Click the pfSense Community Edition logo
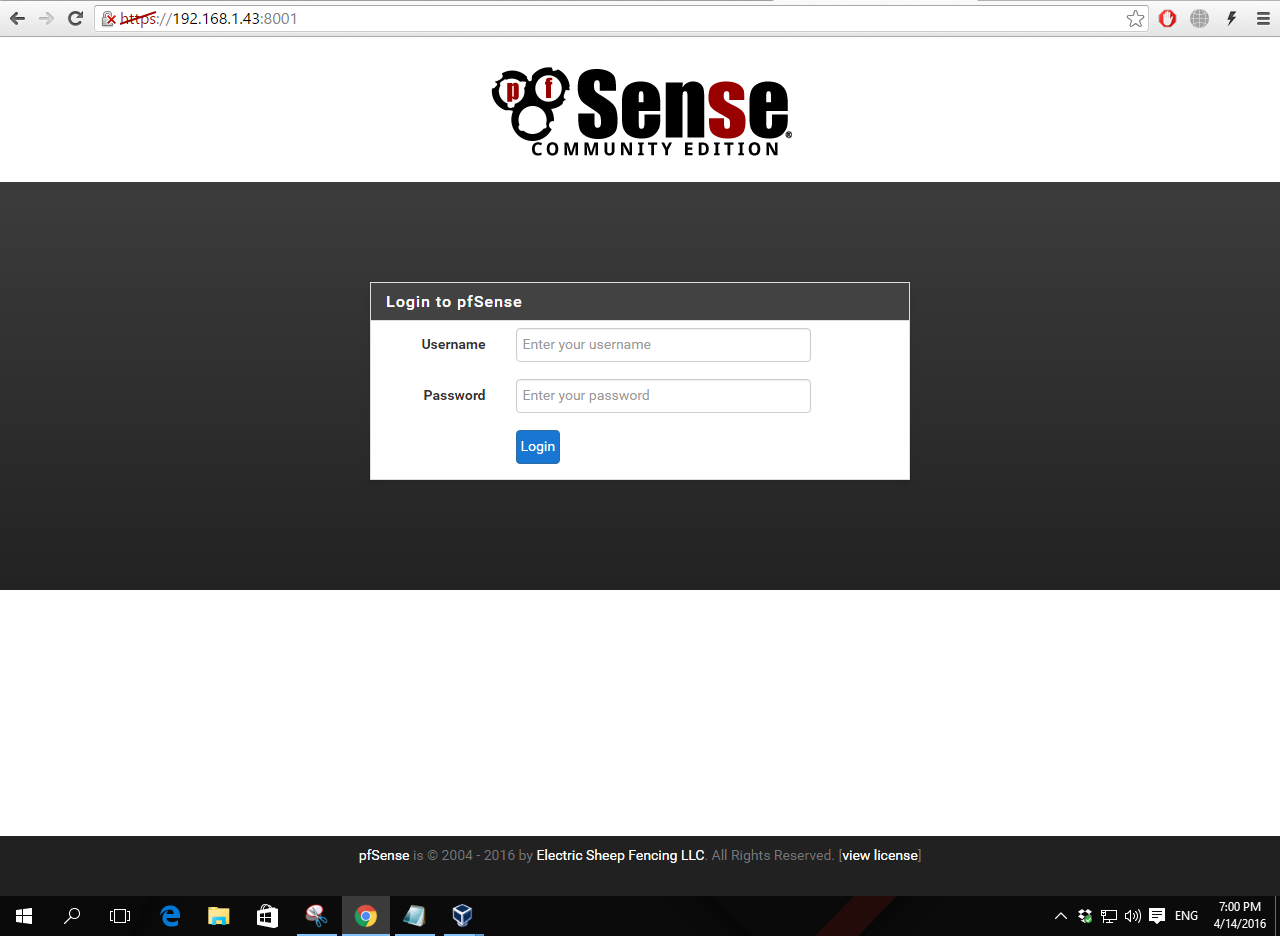1280x936 pixels. 641,111
